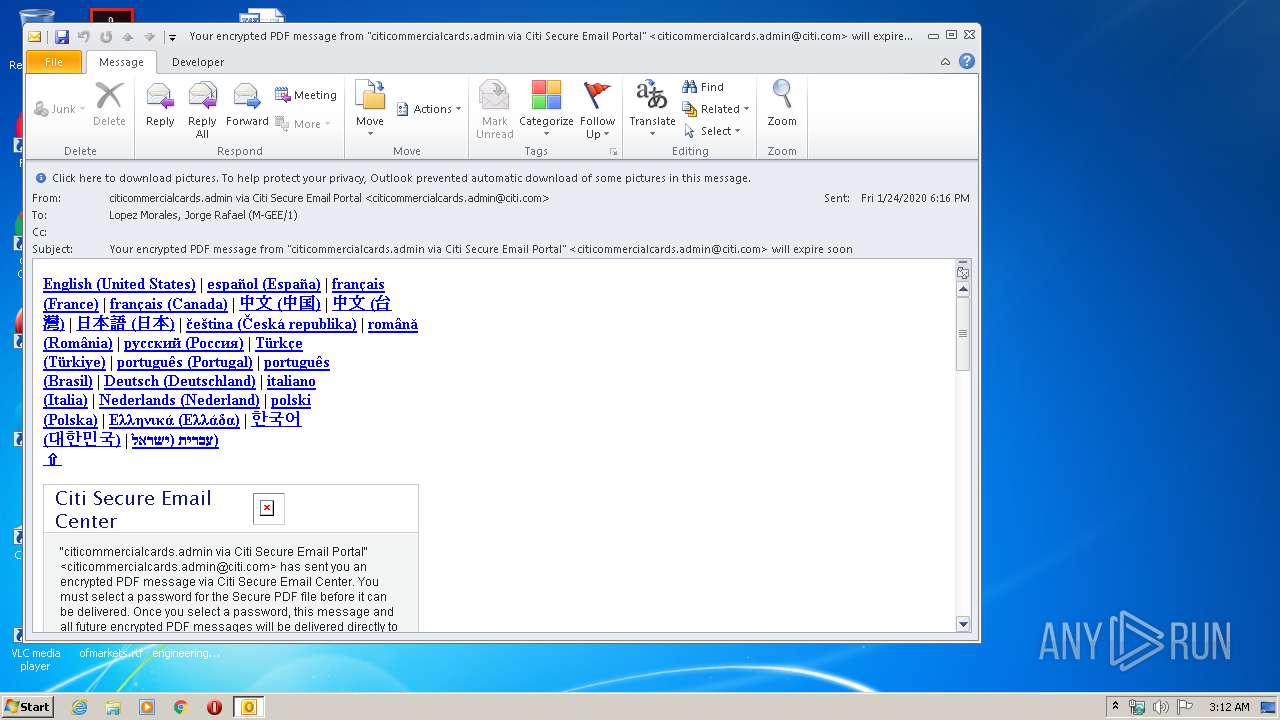Open the Translate options
Image resolution: width=1280 pixels, height=720 pixels.
652,110
